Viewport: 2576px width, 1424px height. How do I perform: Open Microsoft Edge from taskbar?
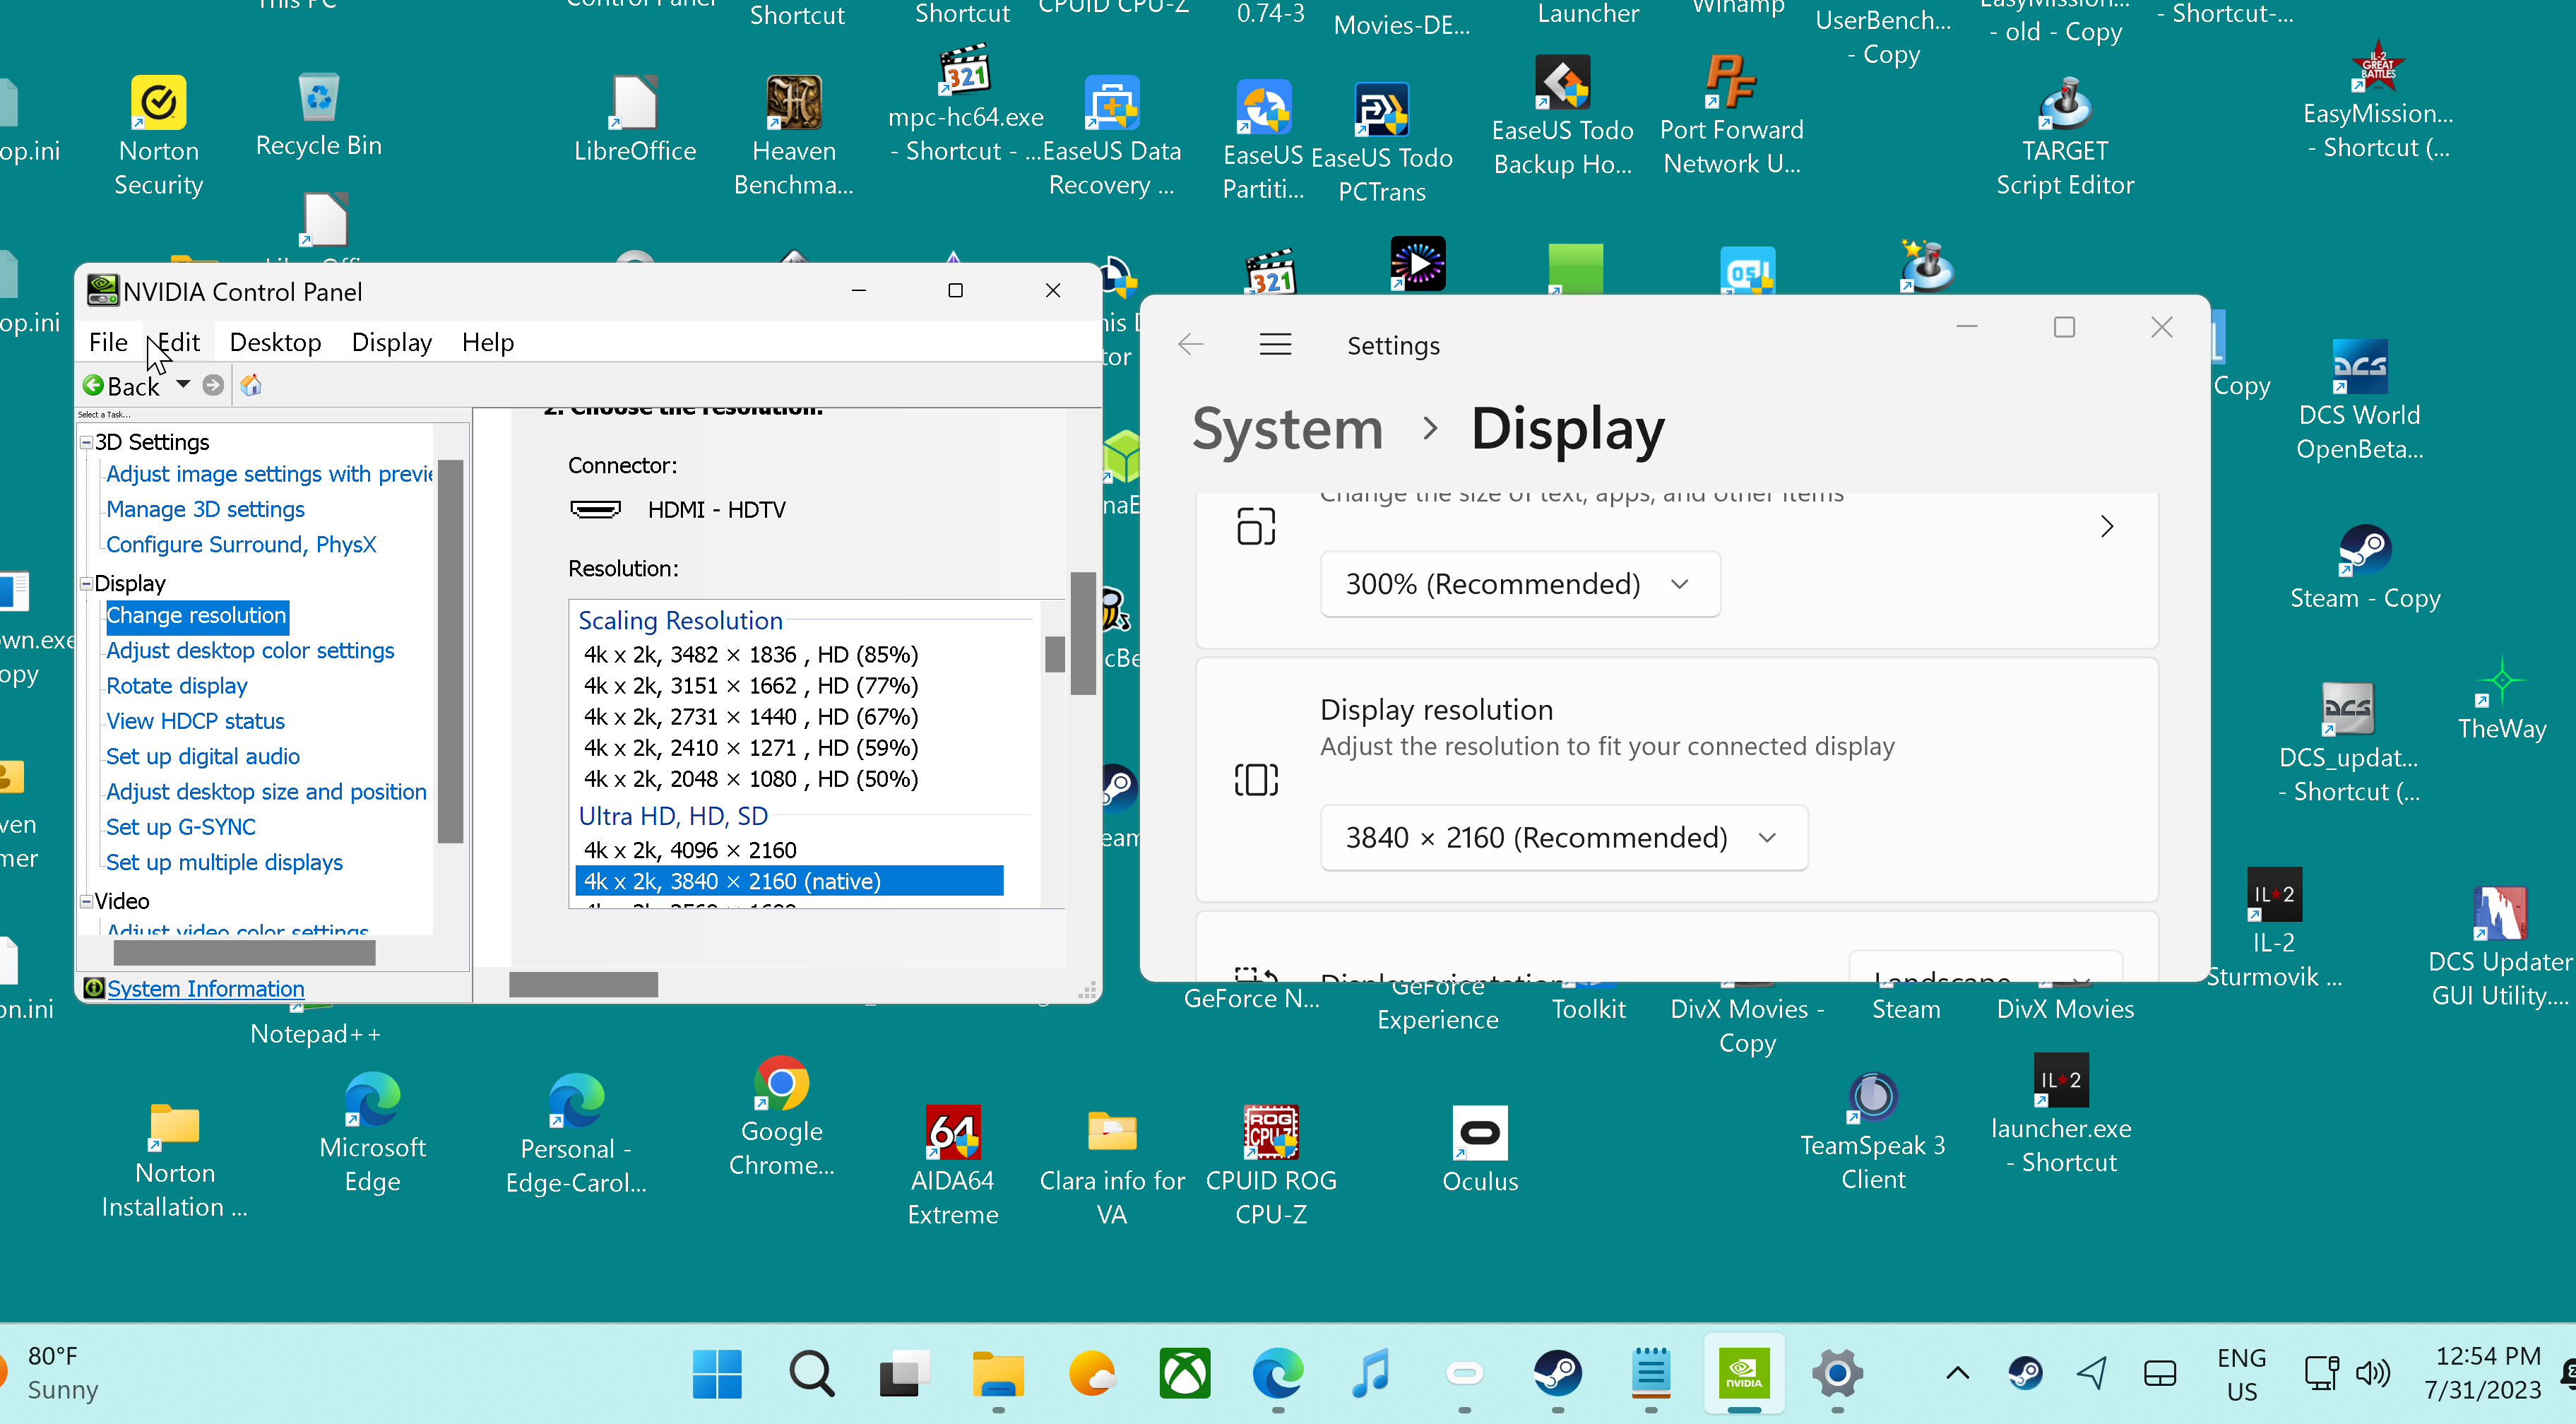coord(1278,1374)
